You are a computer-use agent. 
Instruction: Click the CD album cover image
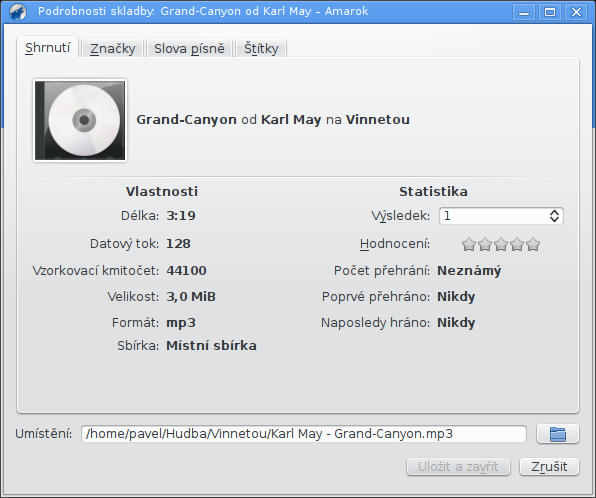[80, 120]
